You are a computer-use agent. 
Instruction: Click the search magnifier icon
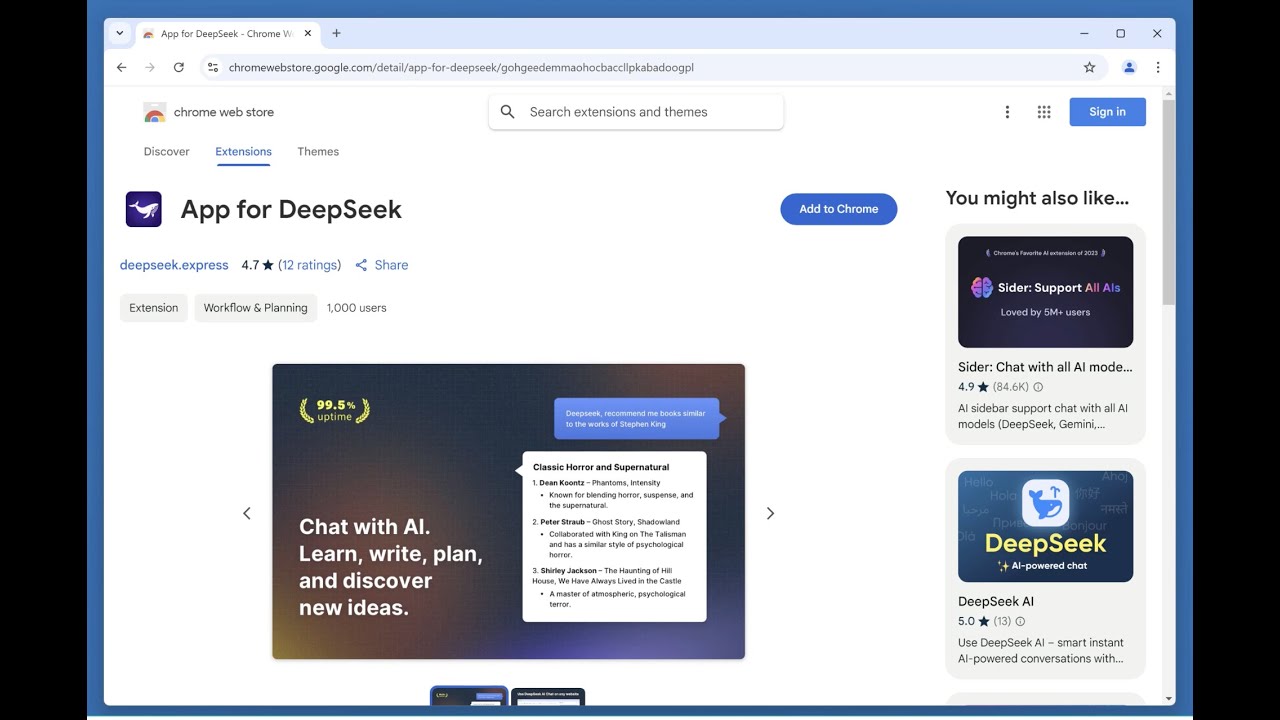tap(508, 112)
